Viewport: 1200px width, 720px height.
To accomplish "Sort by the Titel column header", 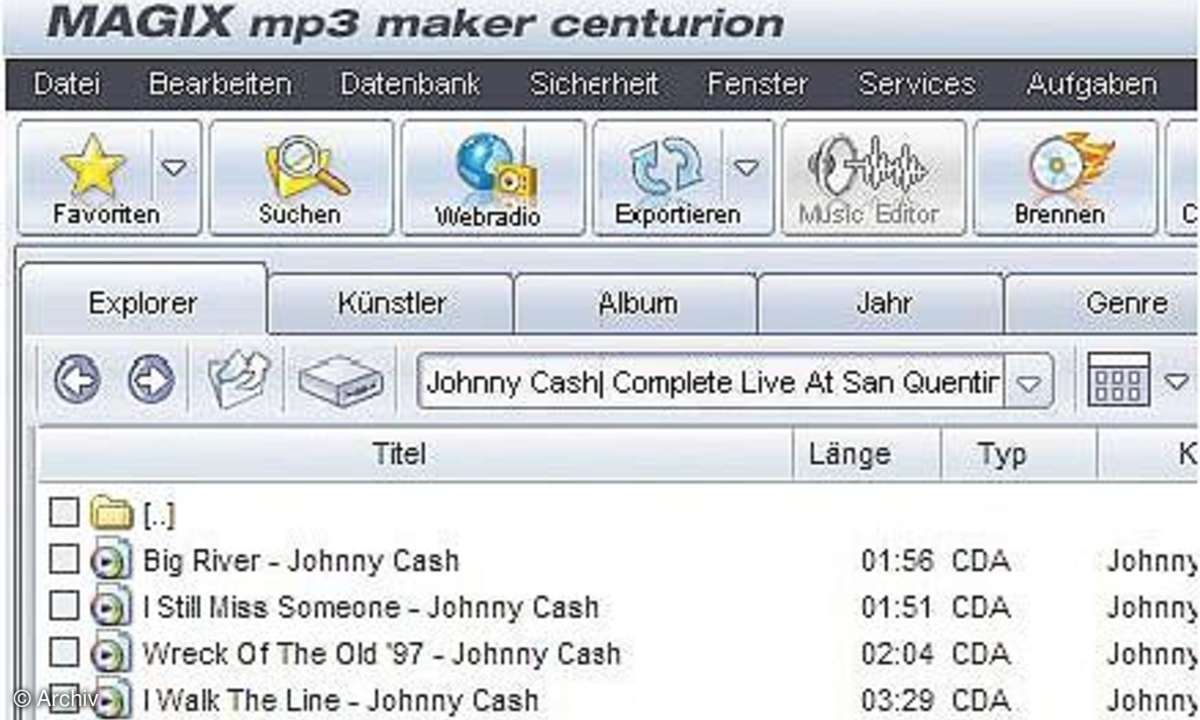I will tap(416, 455).
